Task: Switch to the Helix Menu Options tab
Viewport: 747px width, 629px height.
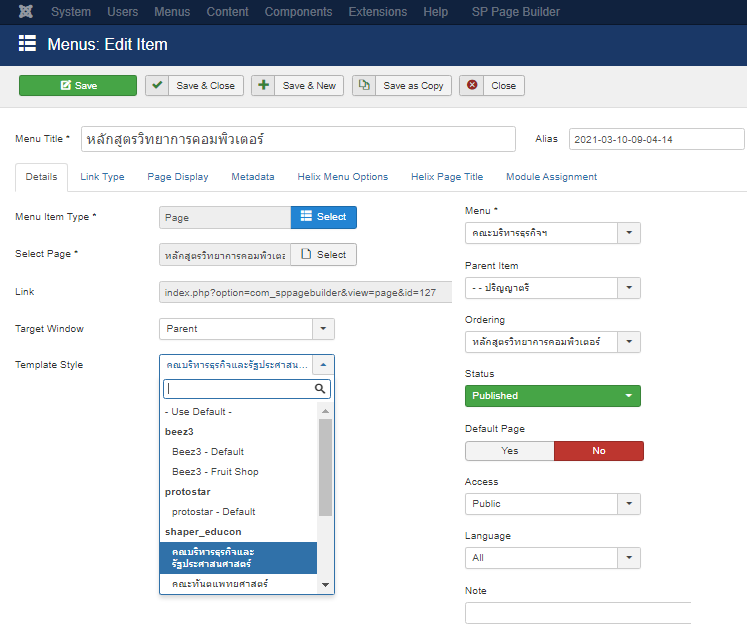Action: 342,177
